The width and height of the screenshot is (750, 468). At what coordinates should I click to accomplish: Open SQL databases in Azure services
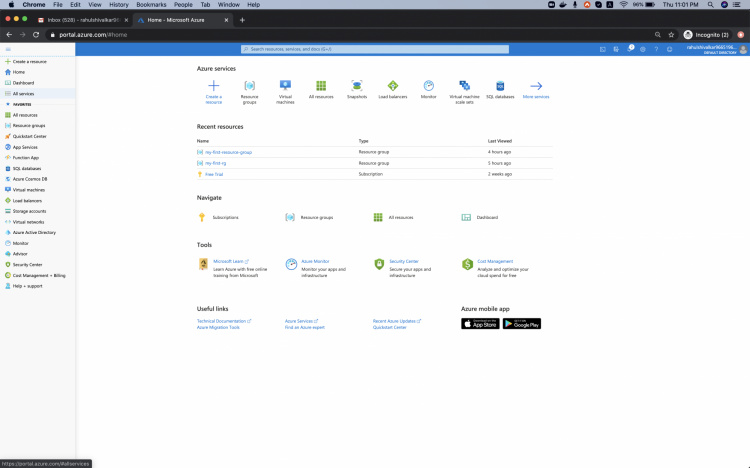pos(500,86)
